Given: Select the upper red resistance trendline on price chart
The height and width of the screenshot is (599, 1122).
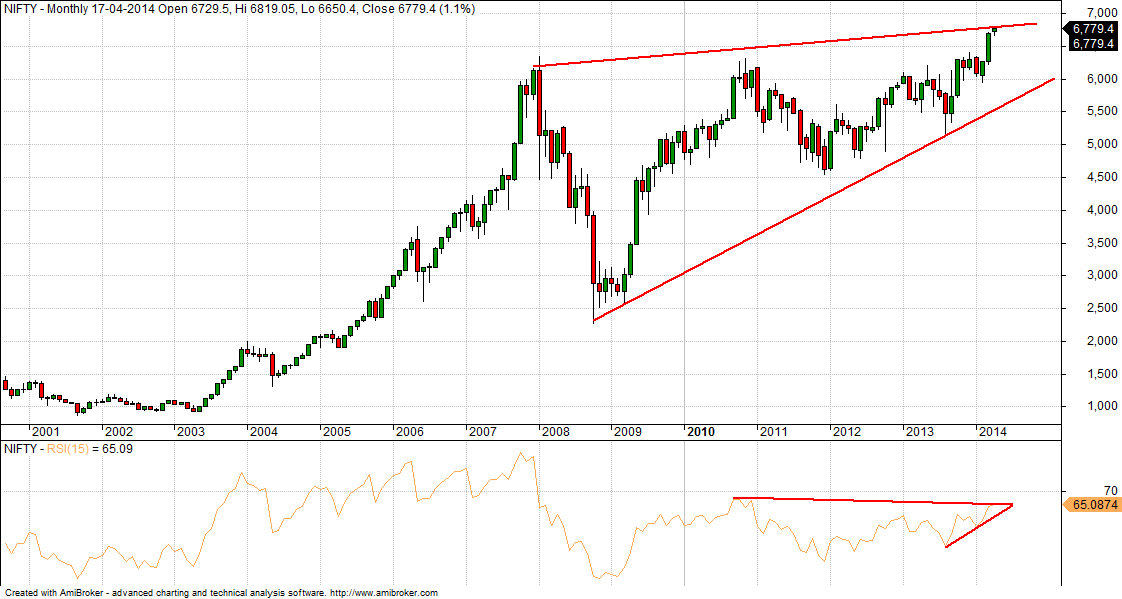Looking at the screenshot, I should coord(780,46).
